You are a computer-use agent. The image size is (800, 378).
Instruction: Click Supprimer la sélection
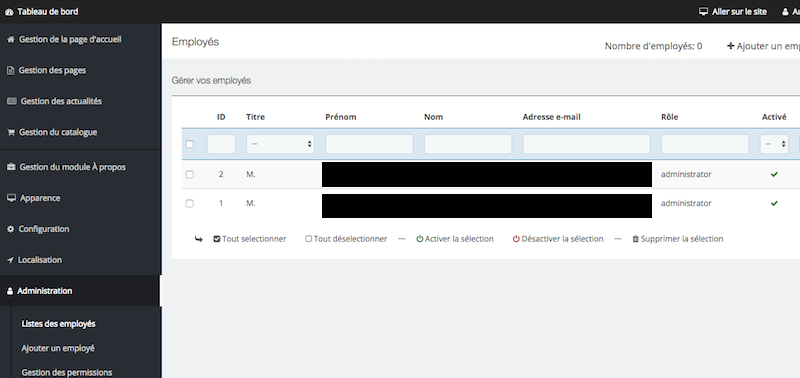[682, 239]
